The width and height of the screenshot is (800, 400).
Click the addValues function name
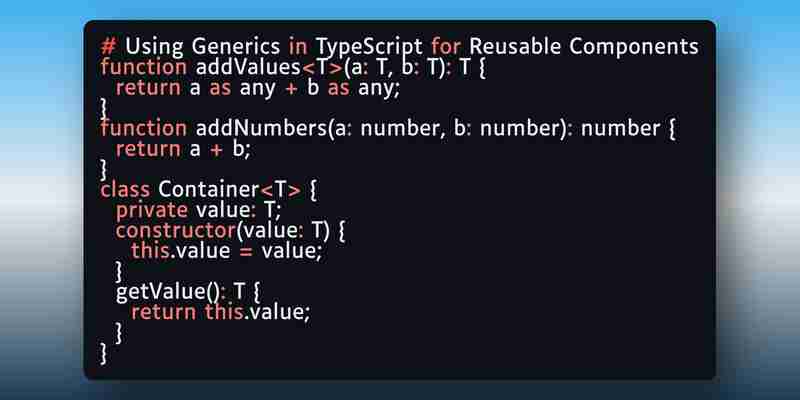pyautogui.click(x=248, y=67)
